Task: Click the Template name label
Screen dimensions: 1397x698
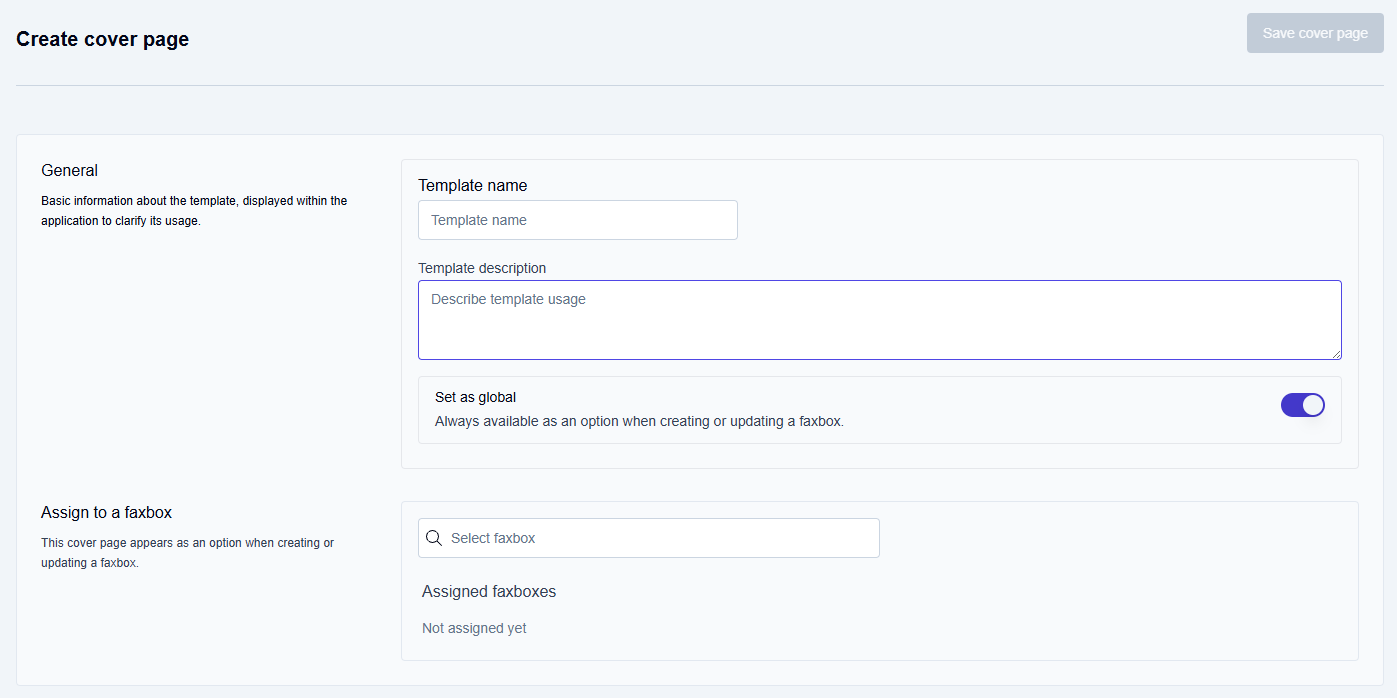Action: coord(472,186)
